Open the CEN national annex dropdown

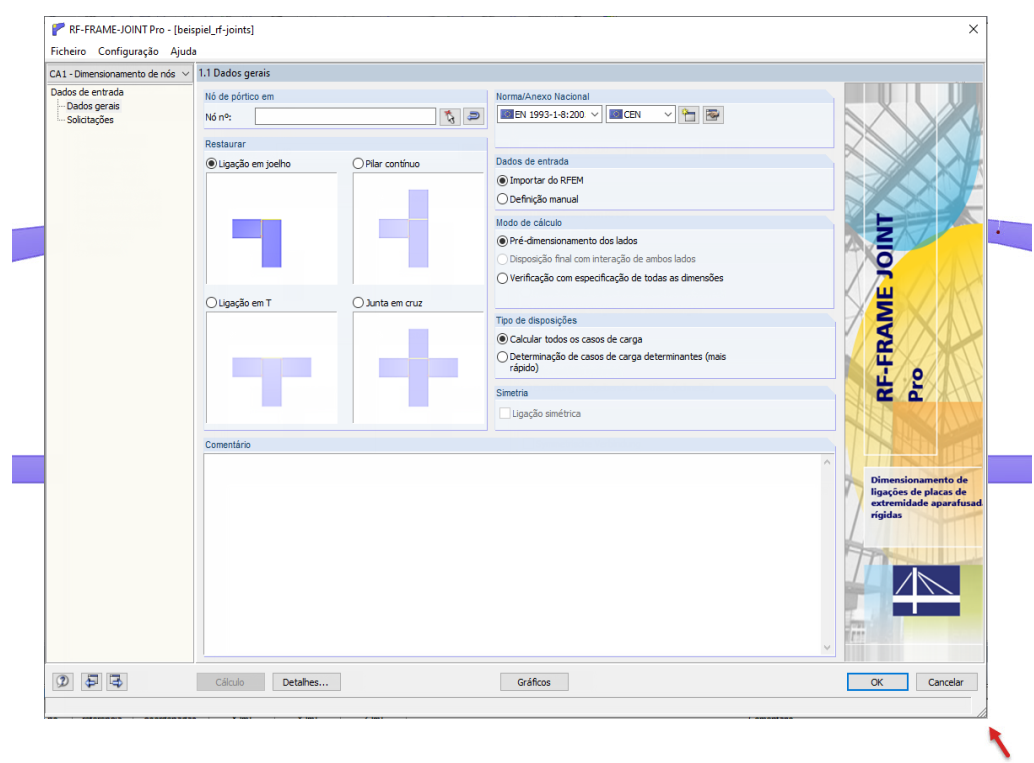640,115
